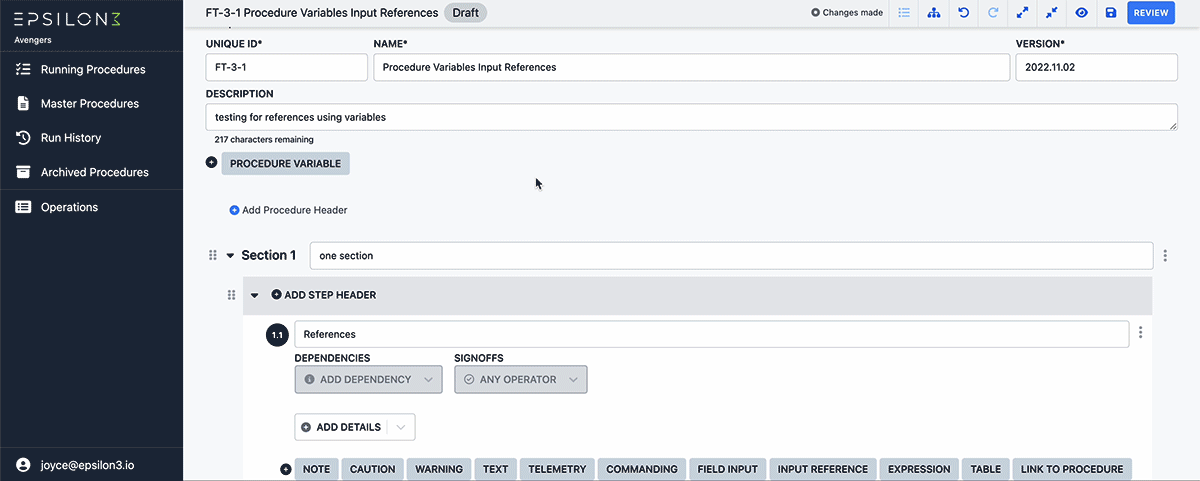
Task: Click the drag handle beside the step header
Action: click(x=232, y=295)
